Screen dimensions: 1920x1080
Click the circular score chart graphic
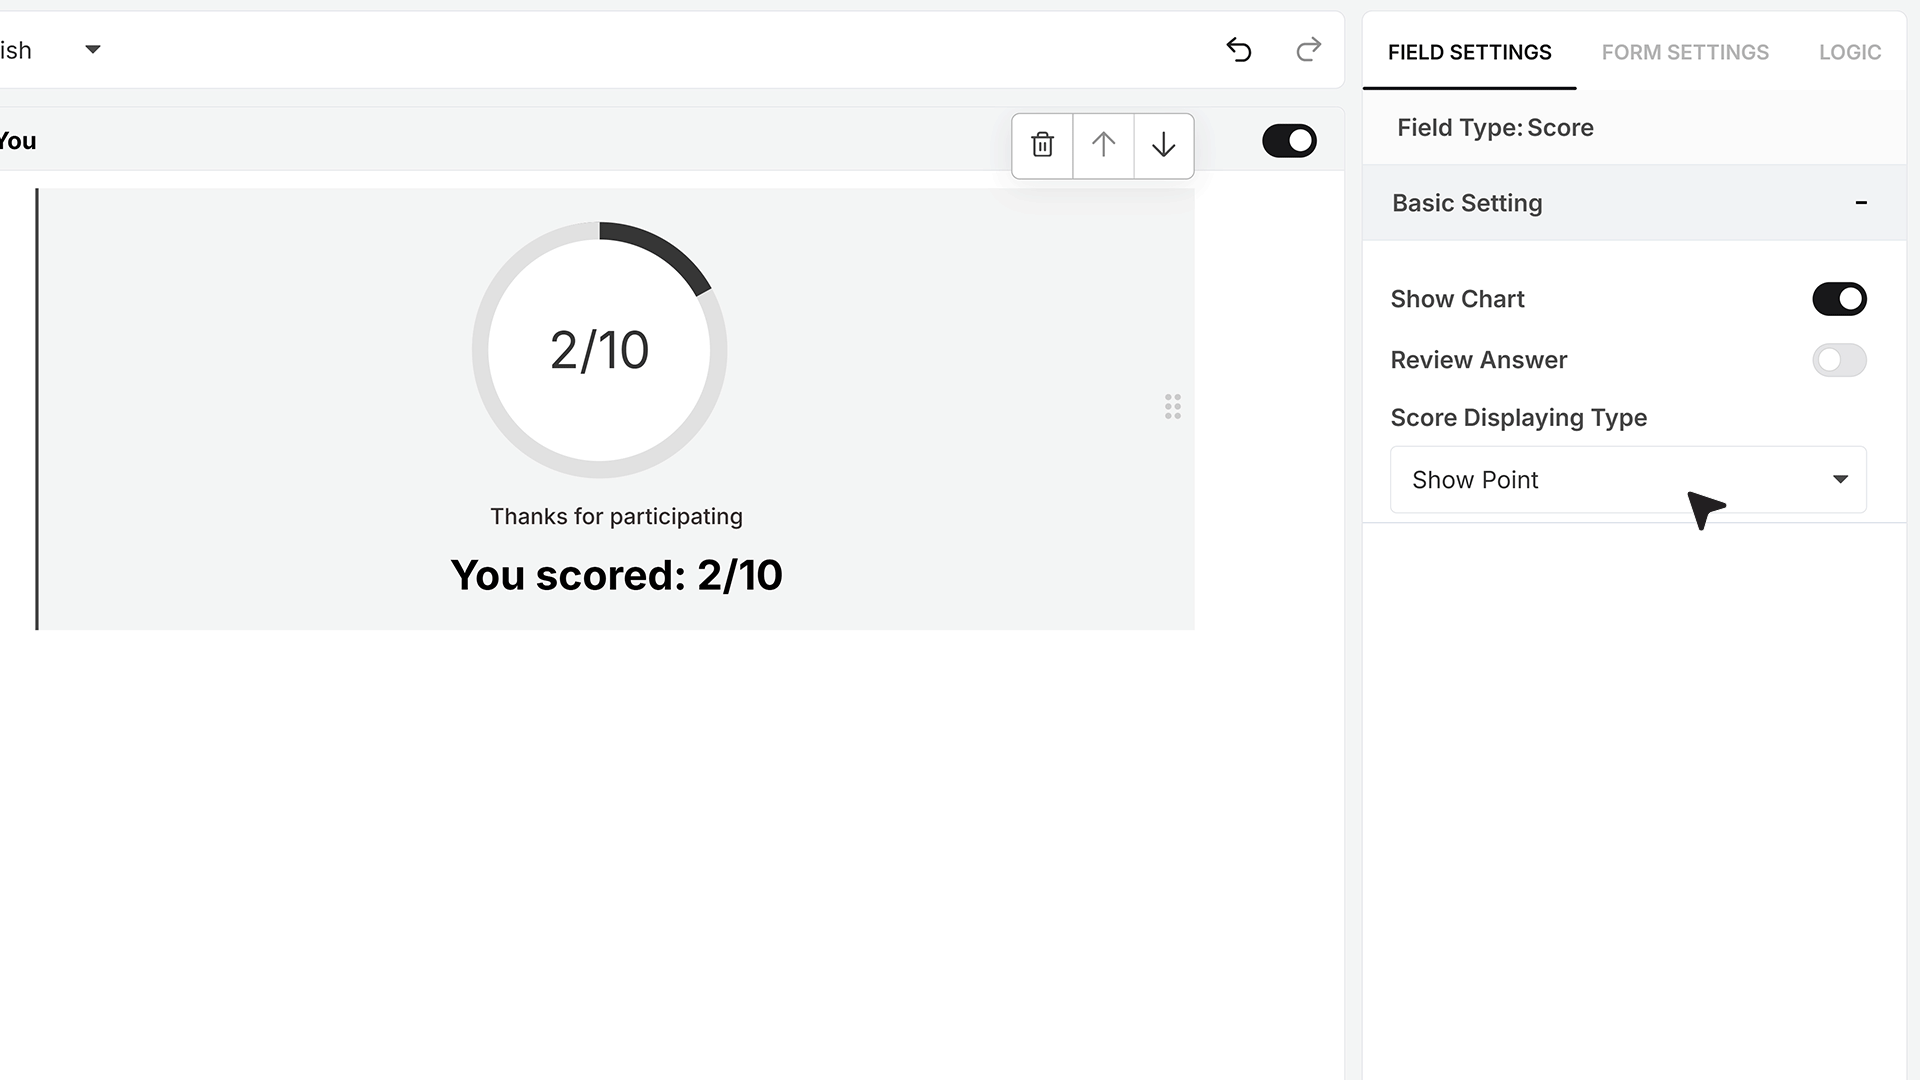pyautogui.click(x=599, y=350)
